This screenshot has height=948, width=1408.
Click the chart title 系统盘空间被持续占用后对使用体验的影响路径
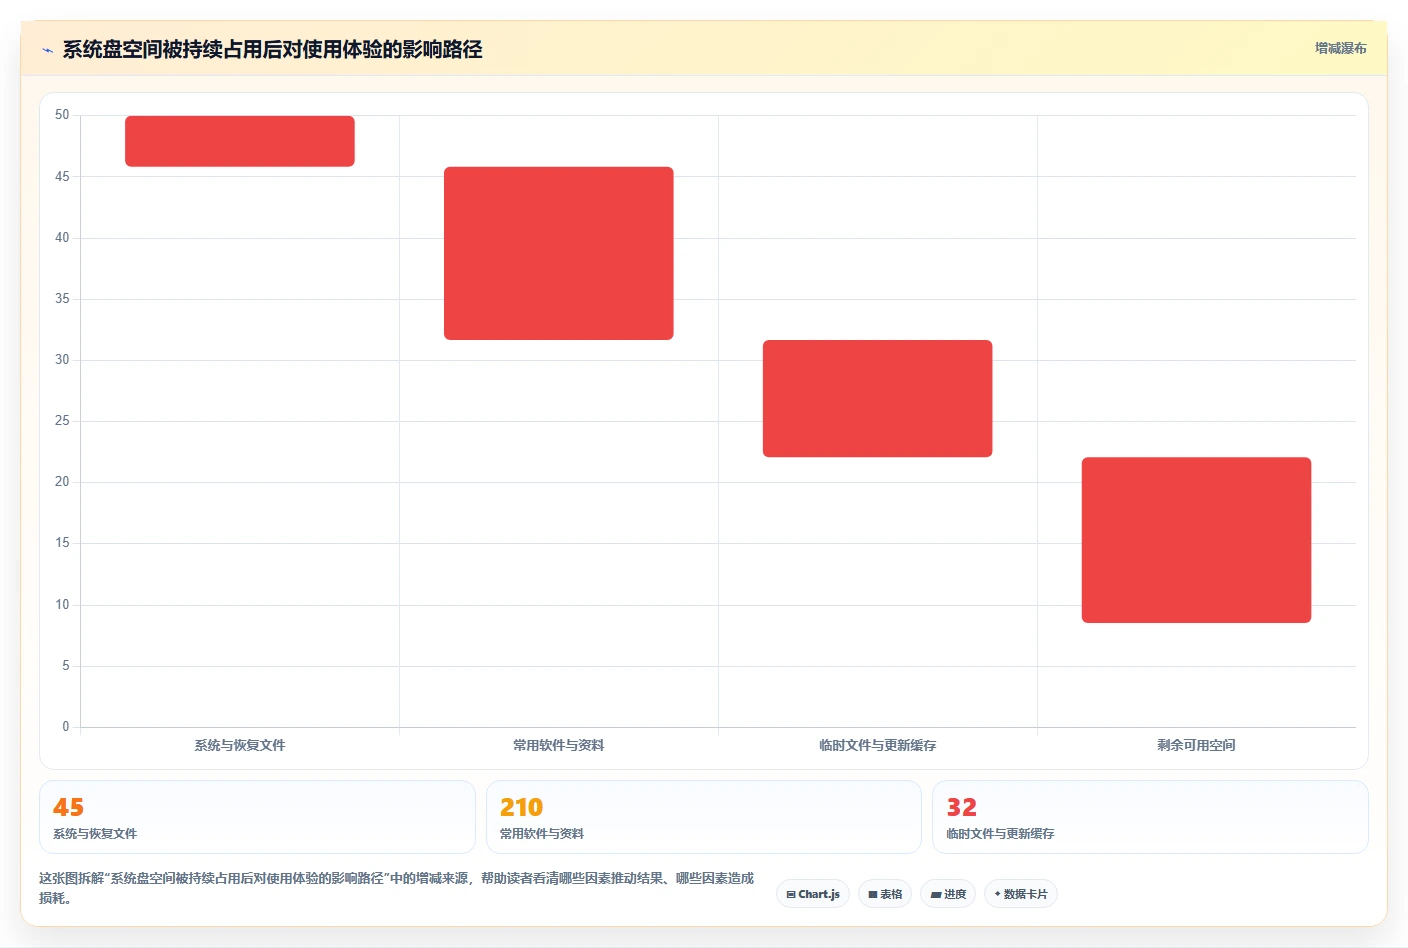pos(273,50)
